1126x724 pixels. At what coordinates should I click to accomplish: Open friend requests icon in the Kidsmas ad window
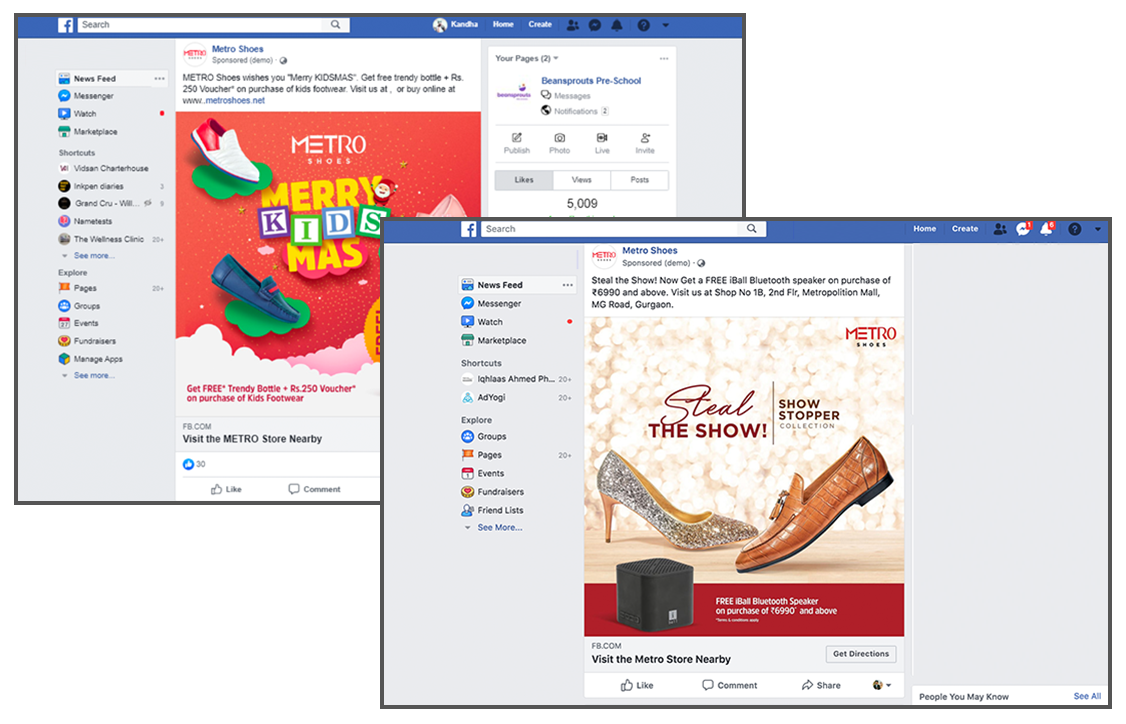(x=572, y=25)
